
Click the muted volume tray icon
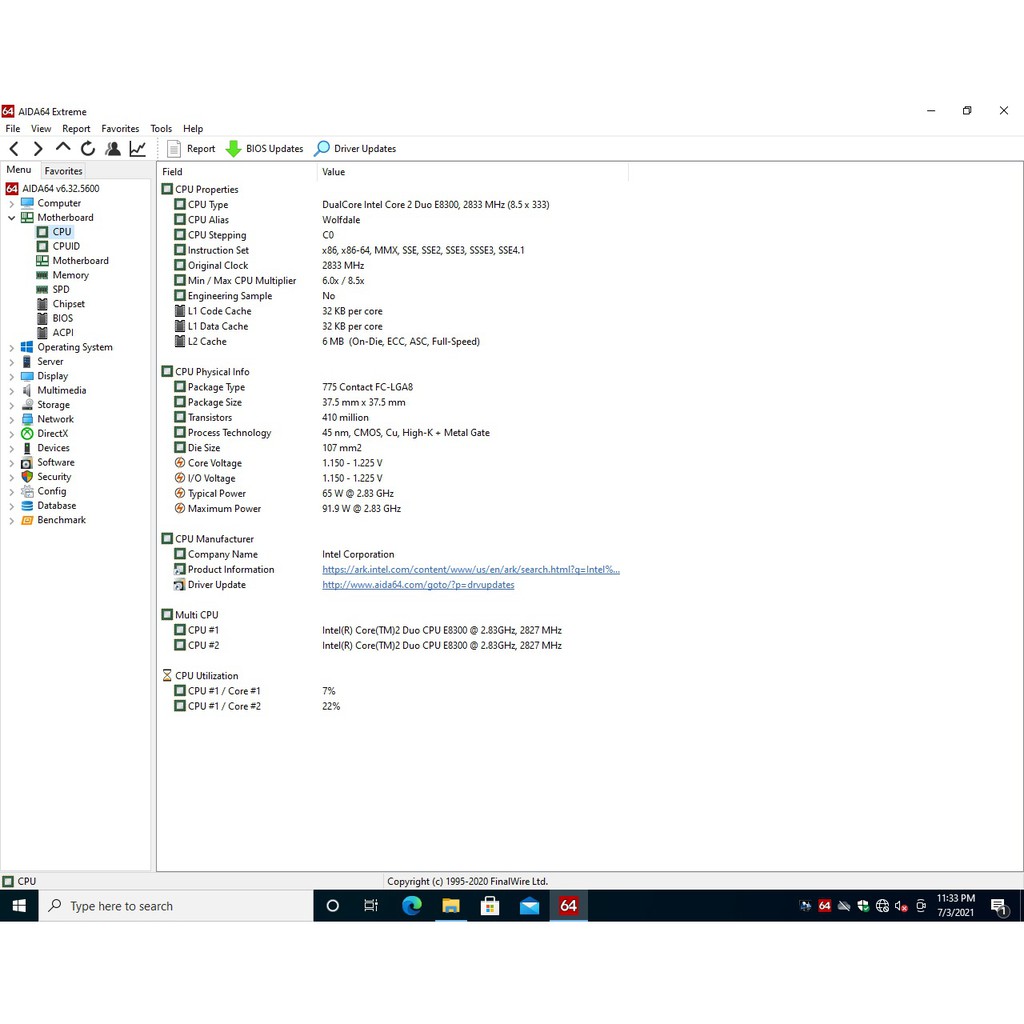pos(901,906)
